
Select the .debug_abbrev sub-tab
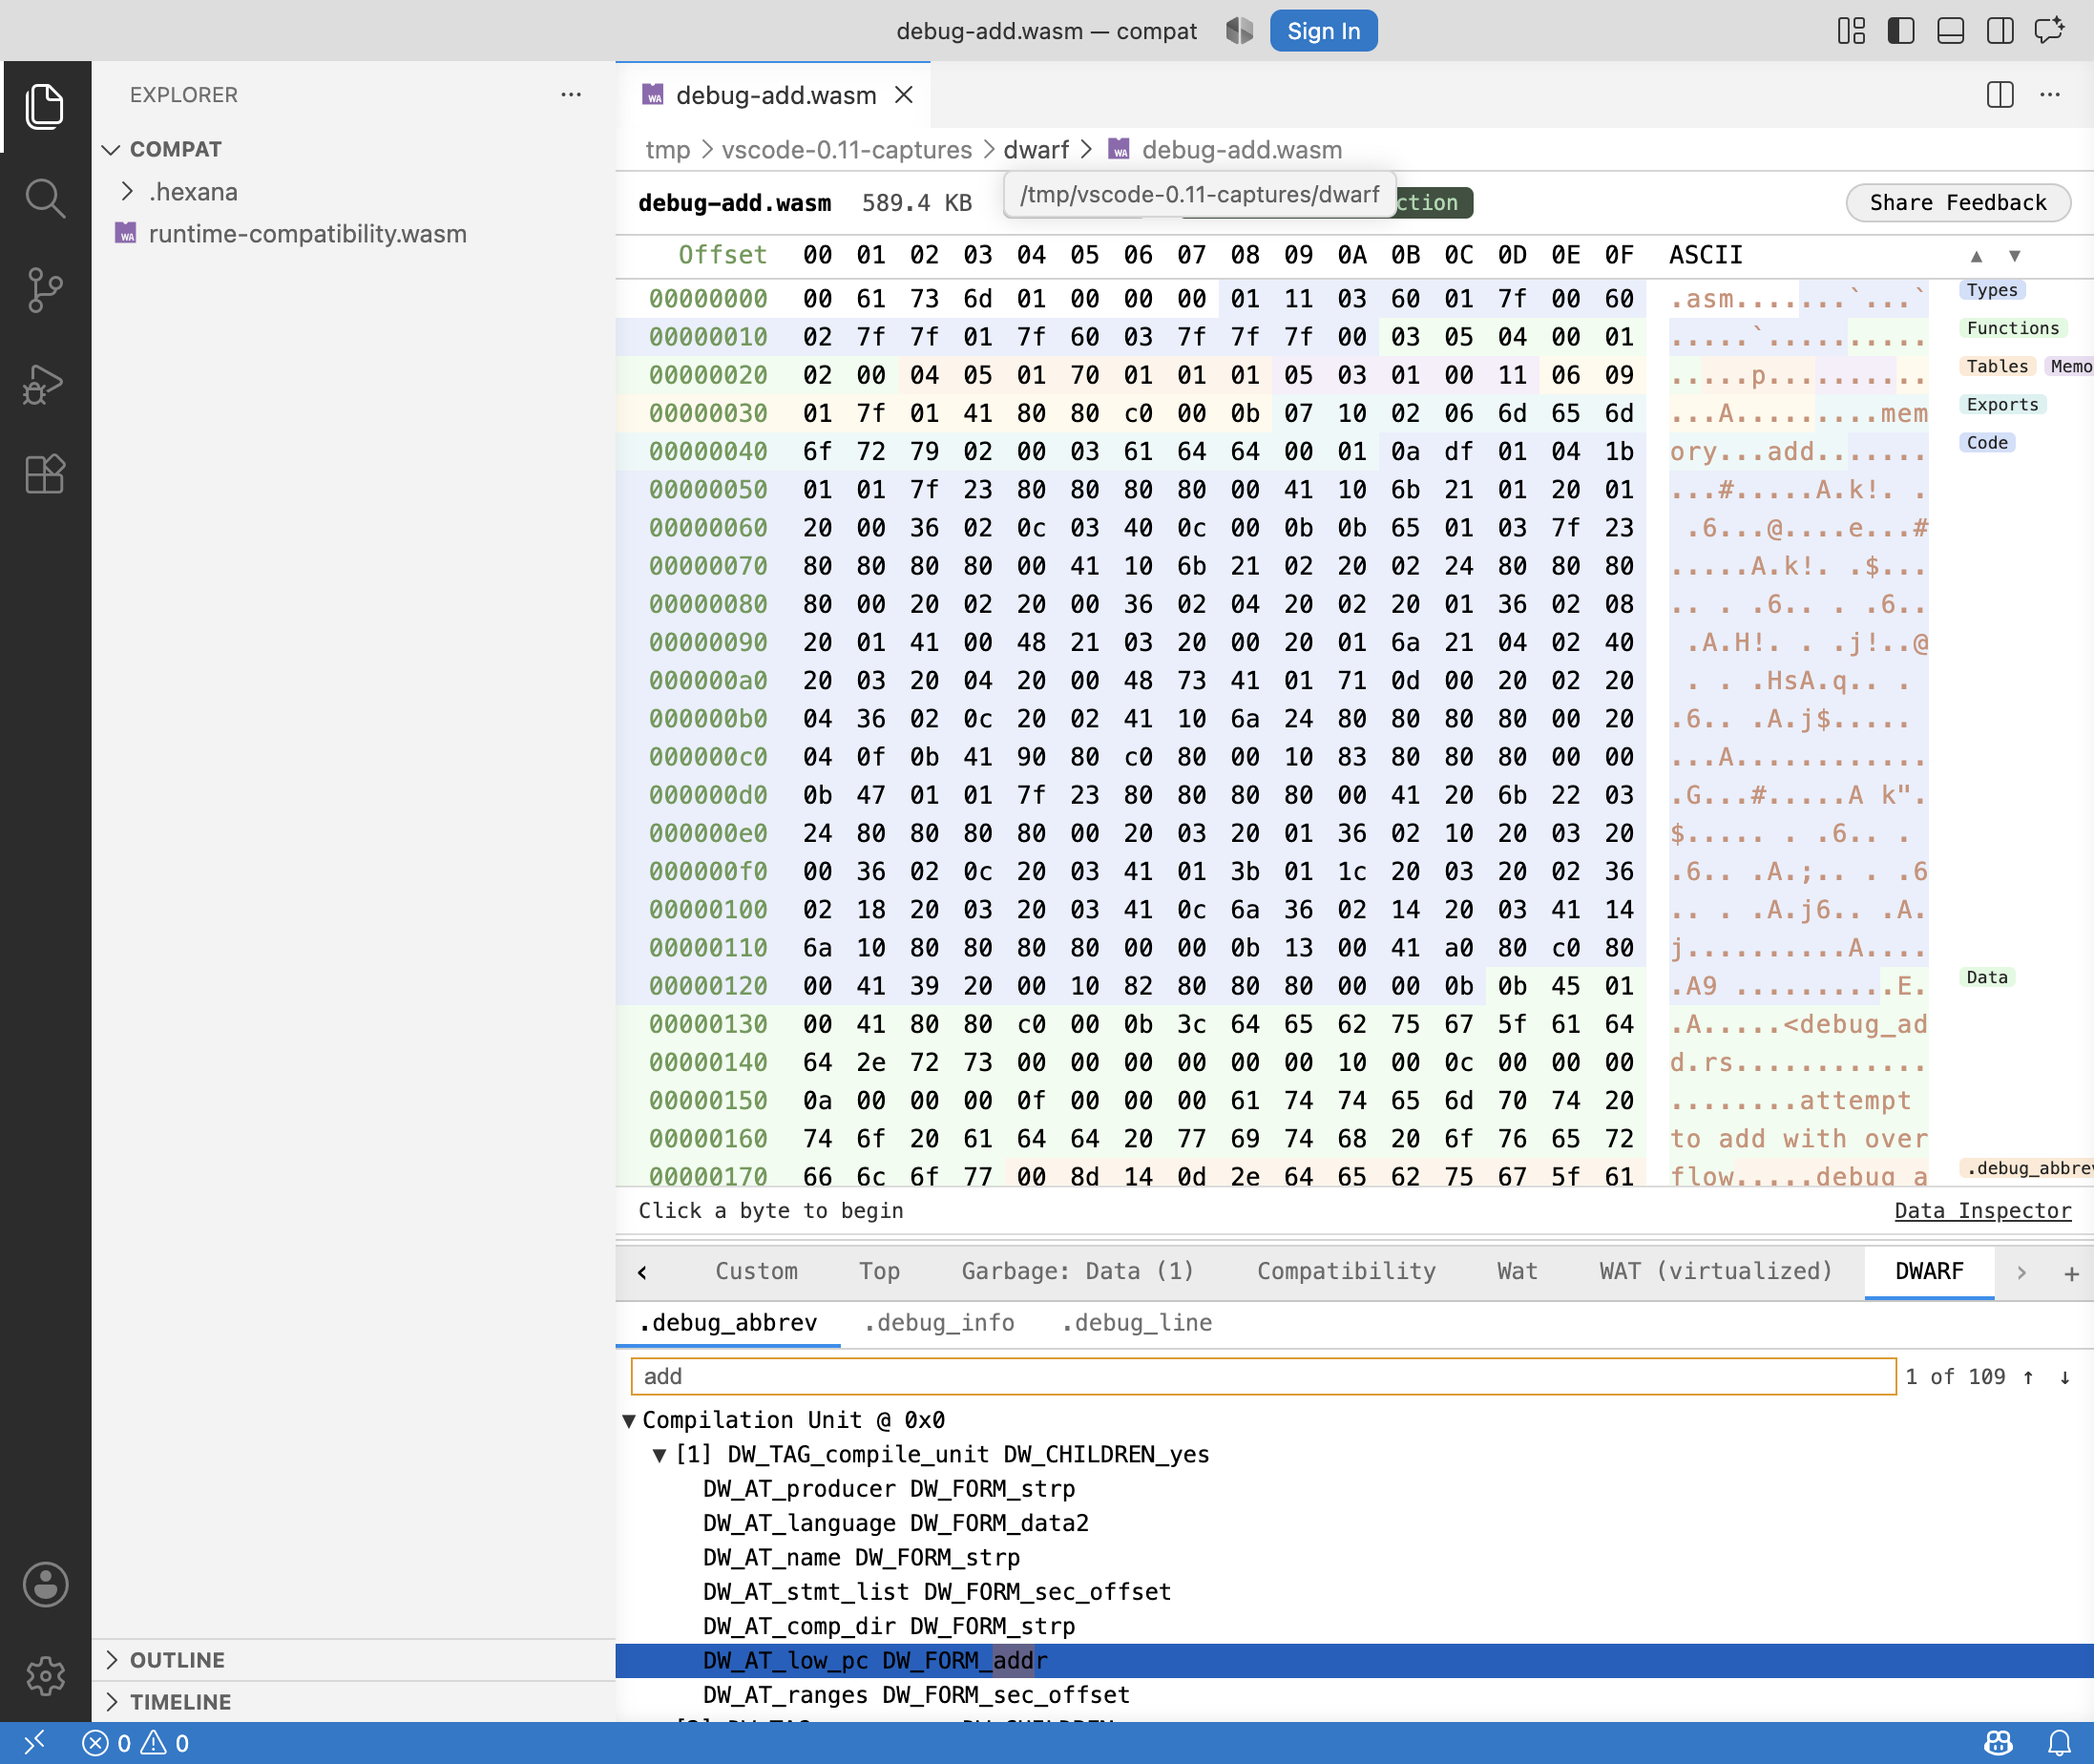click(728, 1323)
